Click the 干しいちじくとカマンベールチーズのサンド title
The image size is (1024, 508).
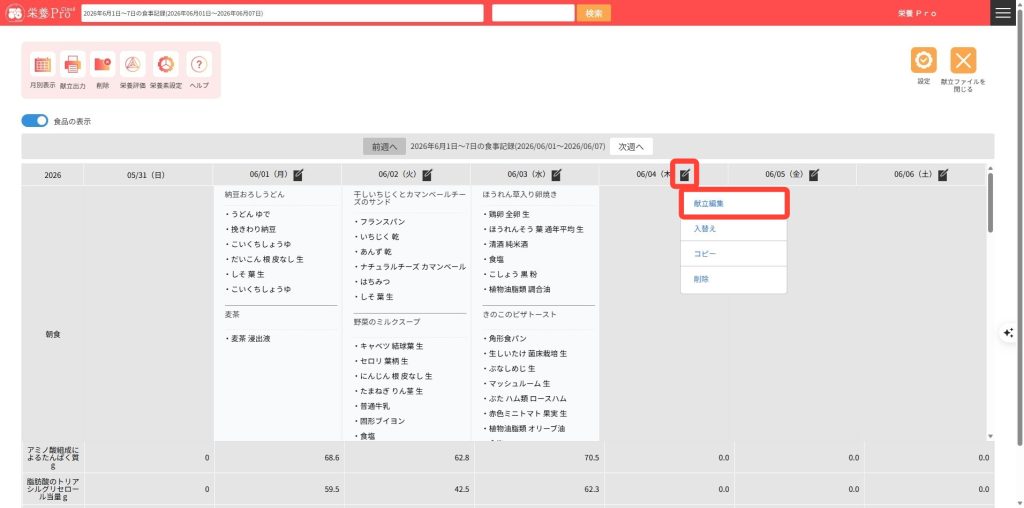click(409, 198)
